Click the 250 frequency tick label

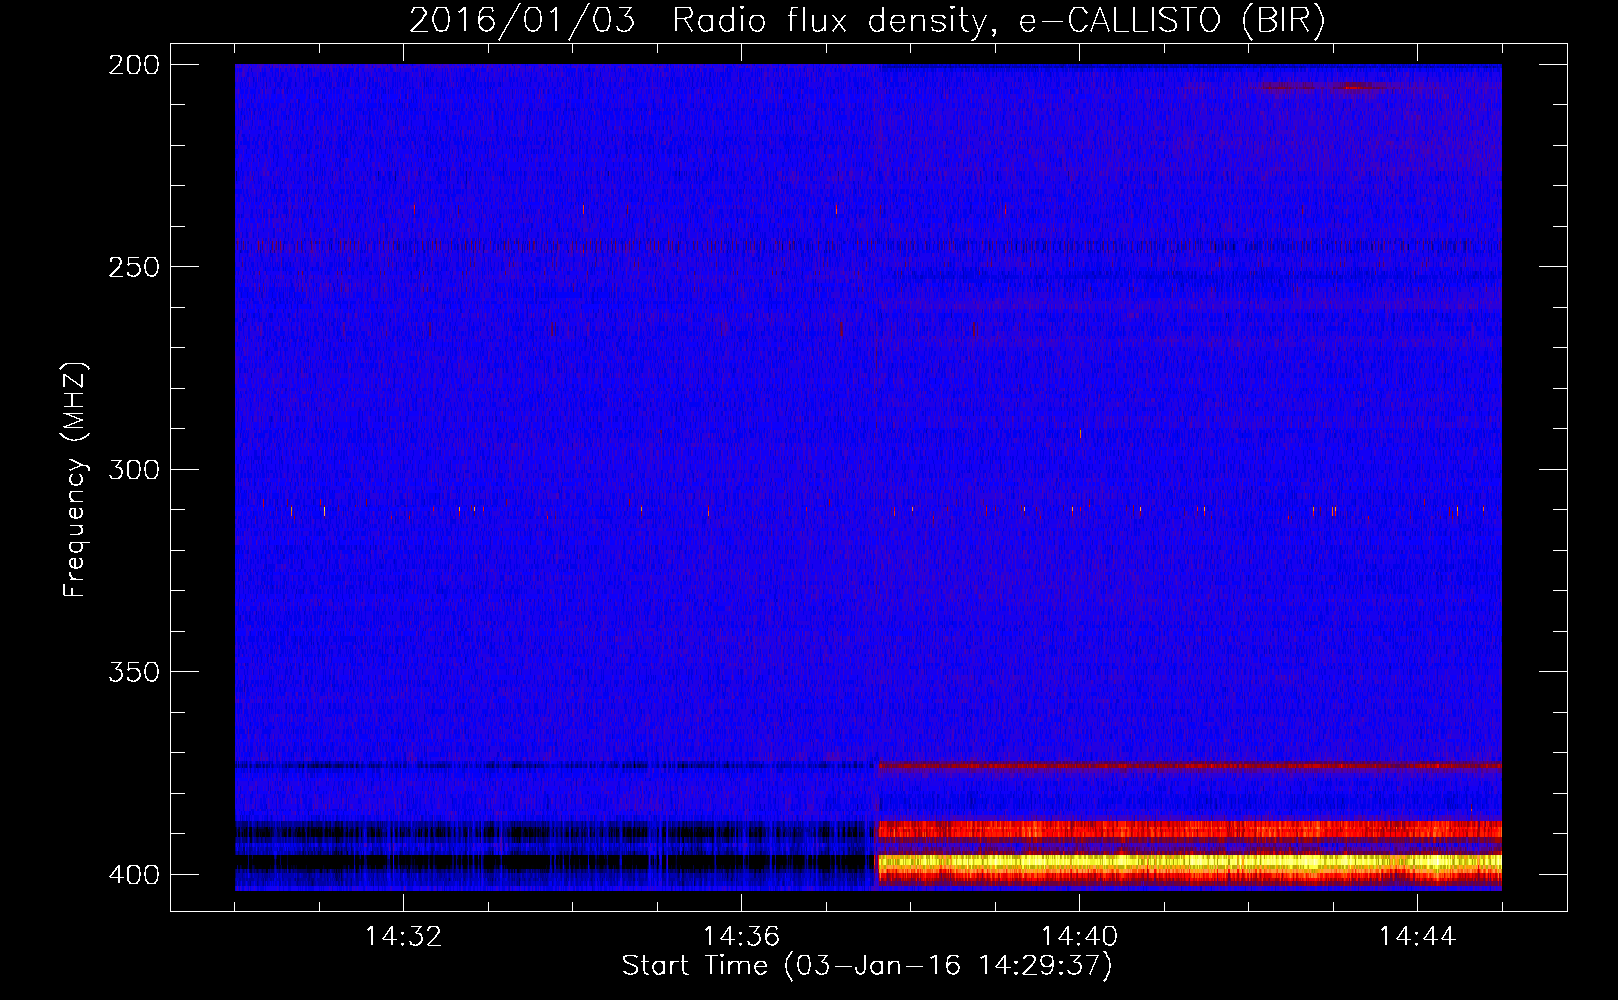point(134,267)
